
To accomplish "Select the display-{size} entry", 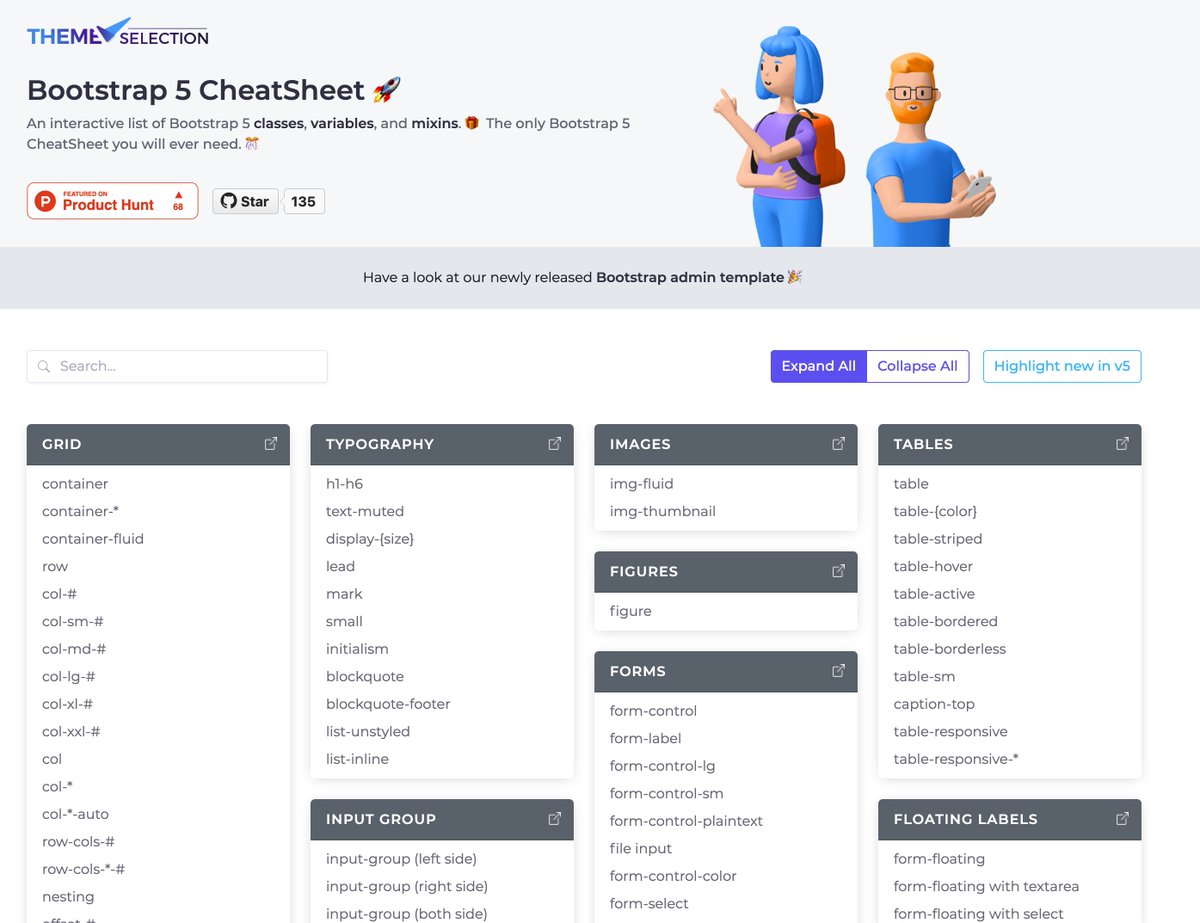I will point(370,539).
